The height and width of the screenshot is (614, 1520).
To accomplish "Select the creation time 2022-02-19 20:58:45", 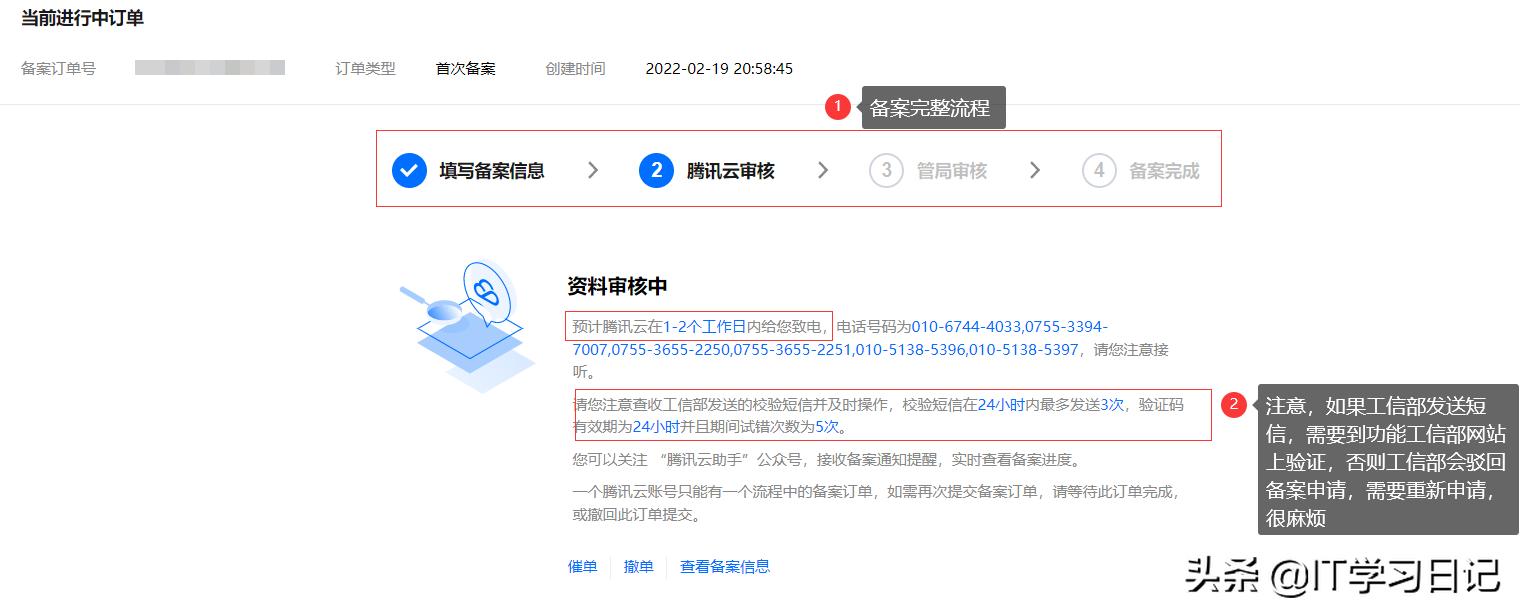I will [719, 68].
